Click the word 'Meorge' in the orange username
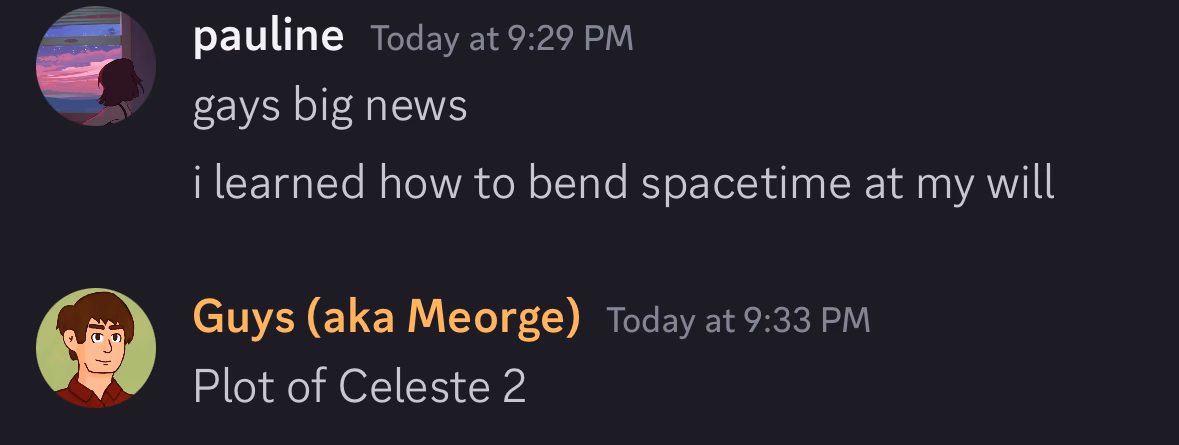This screenshot has width=1179, height=445. pyautogui.click(x=493, y=317)
